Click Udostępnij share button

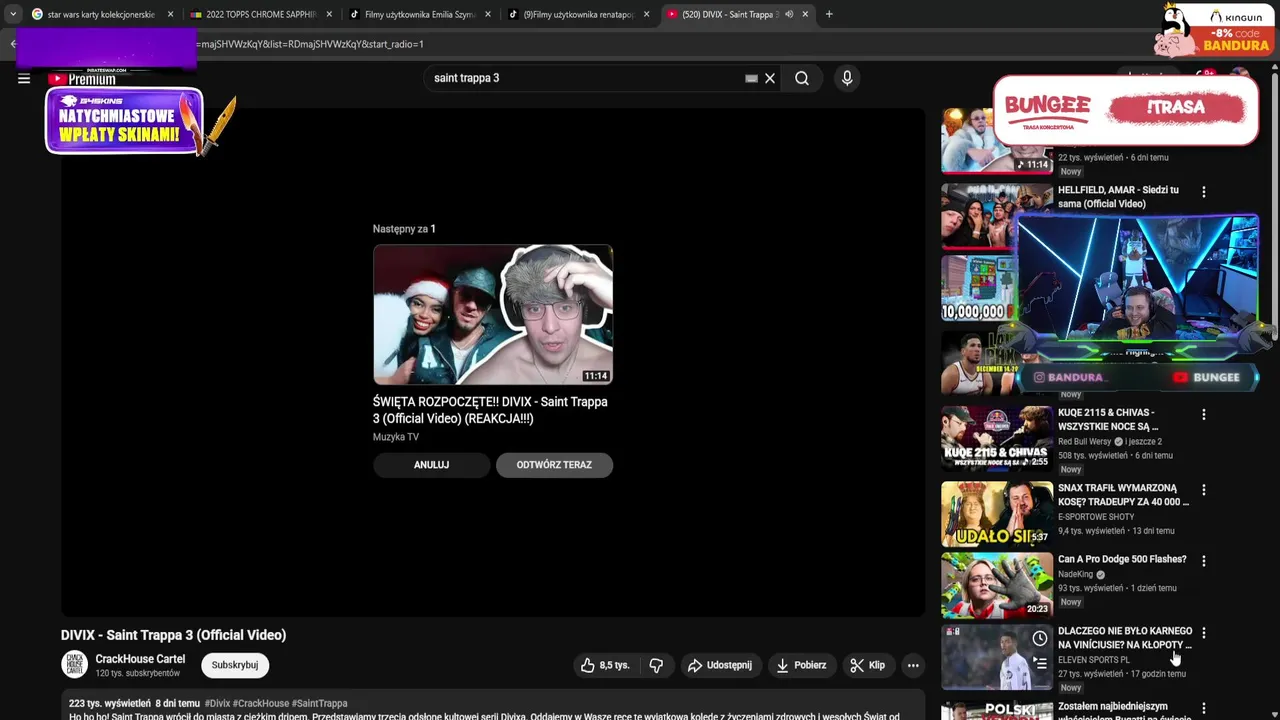(x=719, y=665)
